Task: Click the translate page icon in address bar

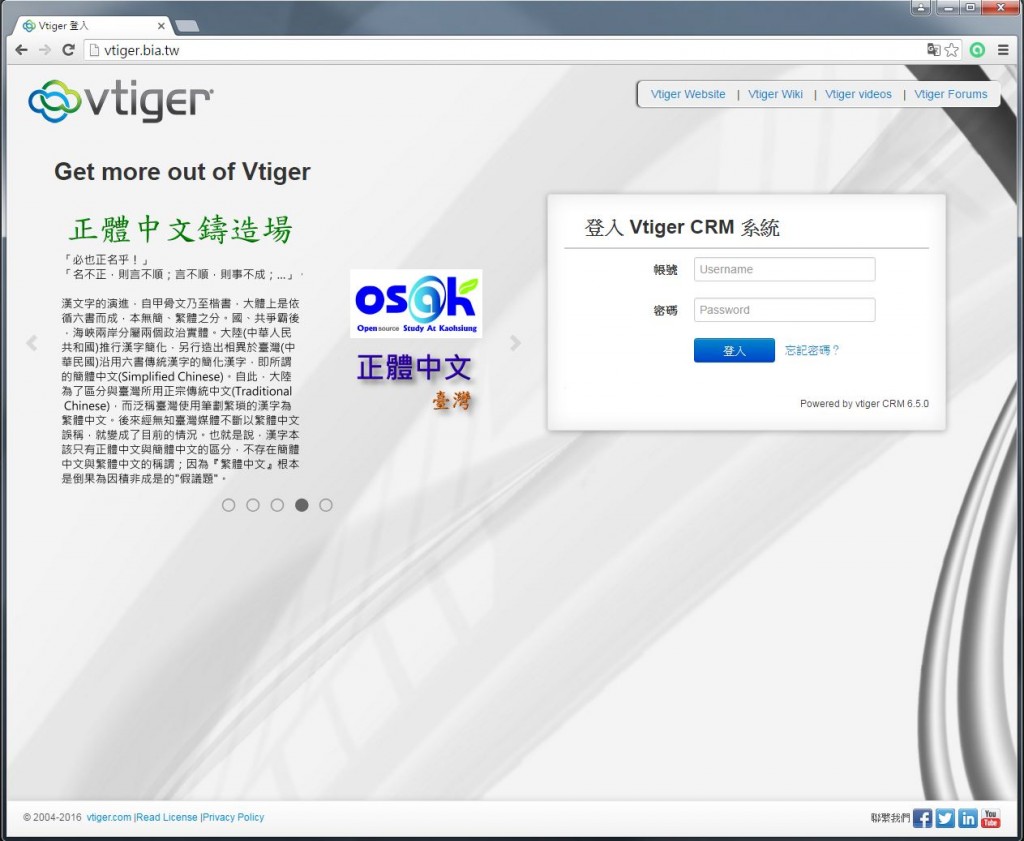Action: (934, 50)
